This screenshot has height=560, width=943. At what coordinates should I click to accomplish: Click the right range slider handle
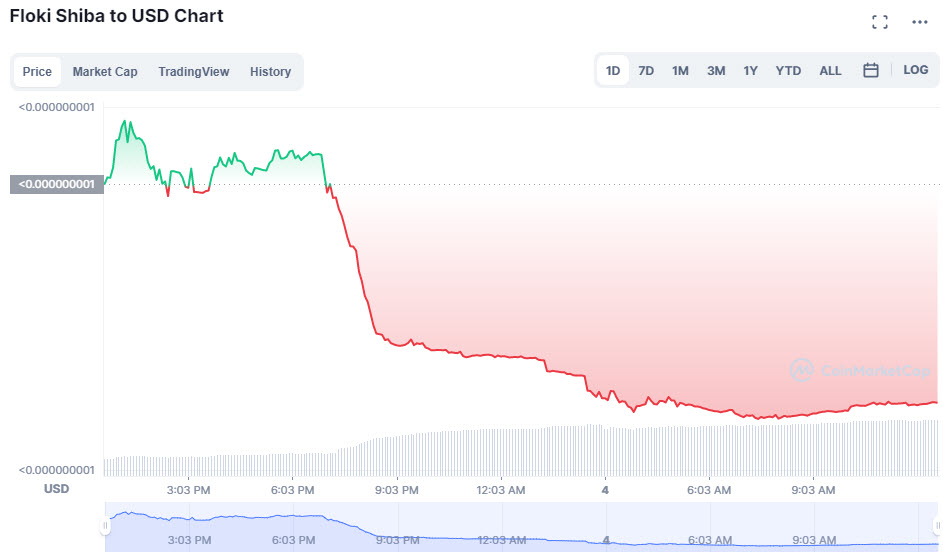pos(936,526)
